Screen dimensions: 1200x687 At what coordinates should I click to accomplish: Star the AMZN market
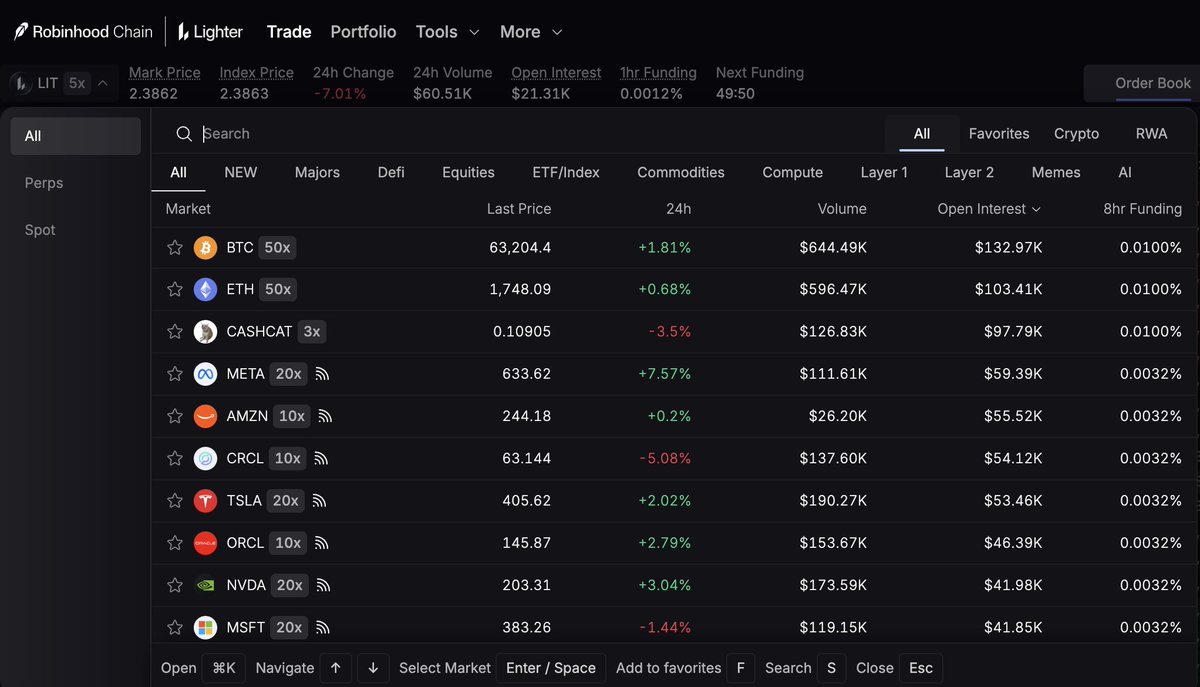point(175,416)
